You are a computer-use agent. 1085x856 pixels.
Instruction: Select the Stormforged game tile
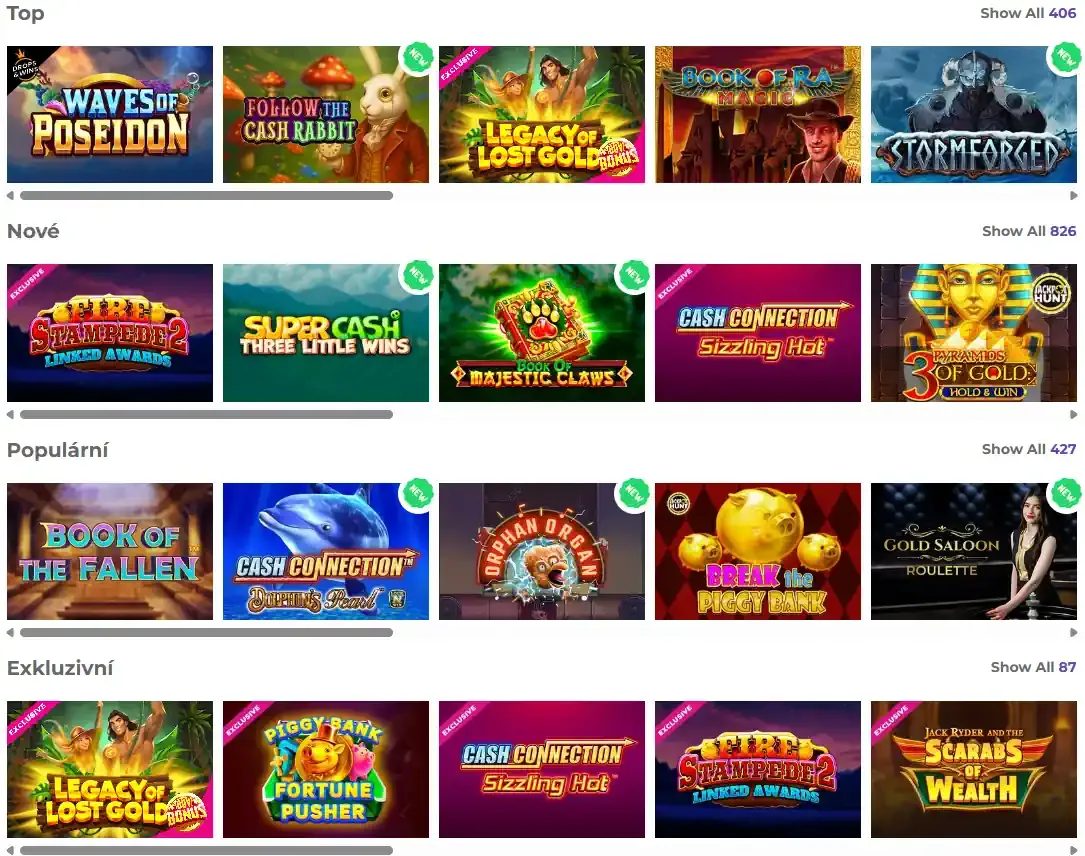974,114
